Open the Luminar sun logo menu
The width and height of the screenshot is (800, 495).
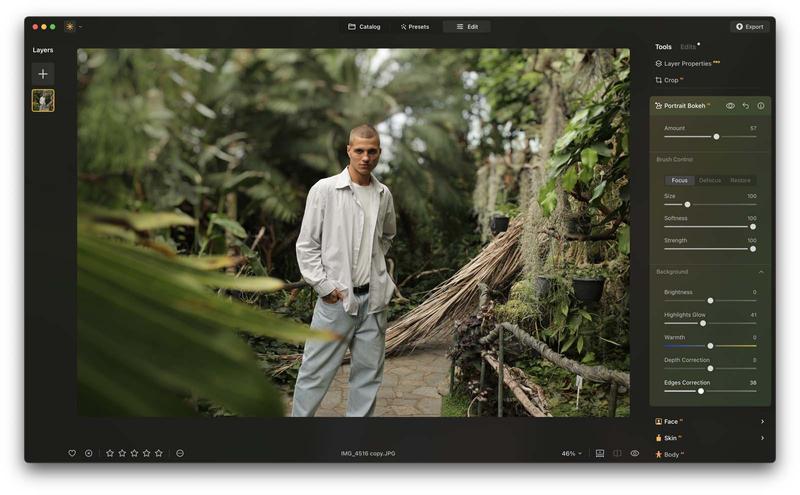[70, 27]
